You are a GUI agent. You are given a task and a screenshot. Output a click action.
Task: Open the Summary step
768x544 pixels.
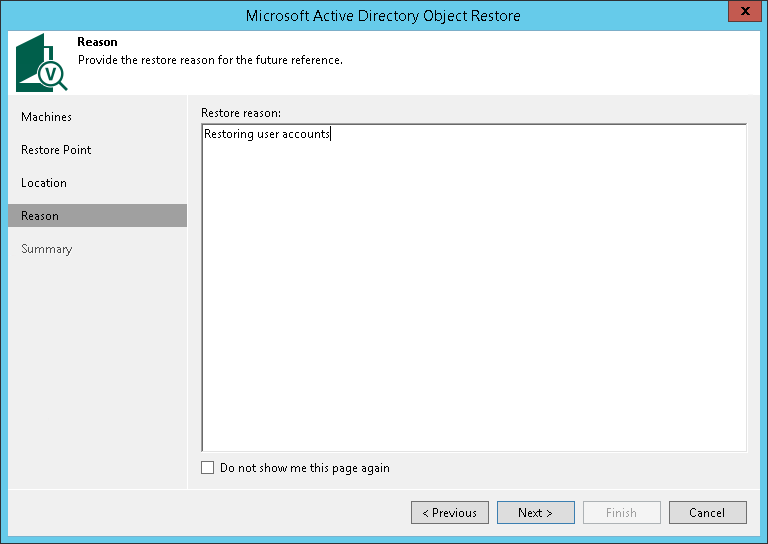[47, 249]
